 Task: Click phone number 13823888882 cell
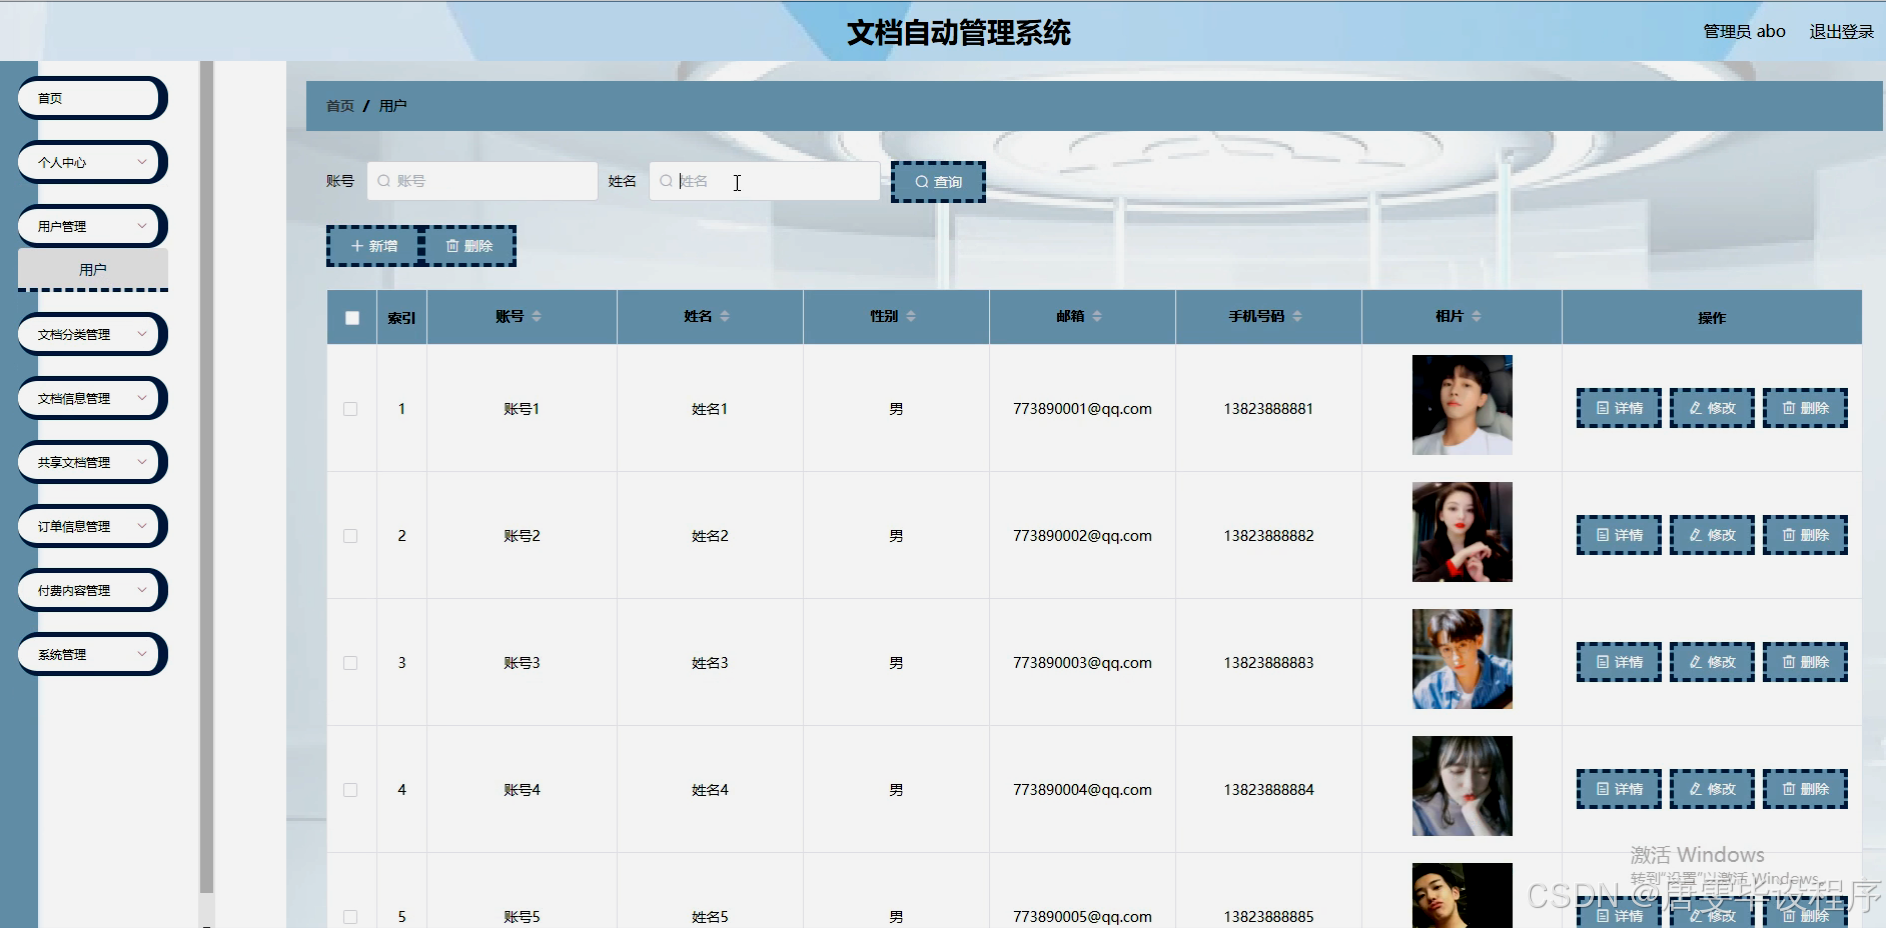(1269, 536)
